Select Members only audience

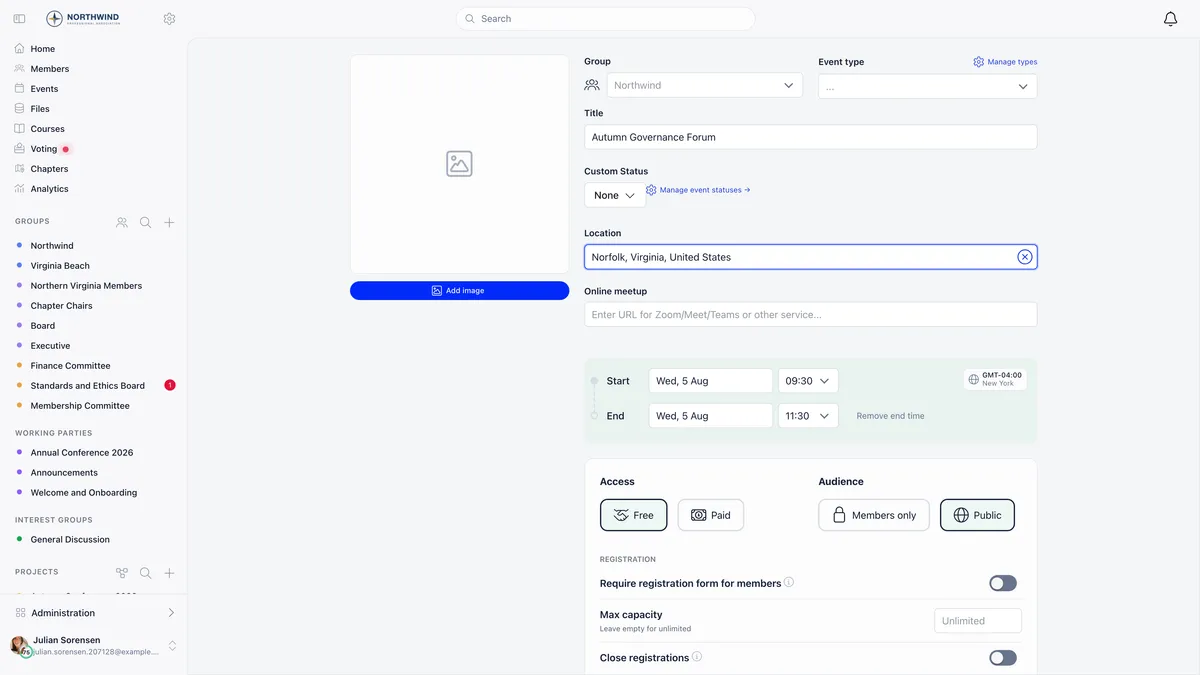tap(874, 515)
